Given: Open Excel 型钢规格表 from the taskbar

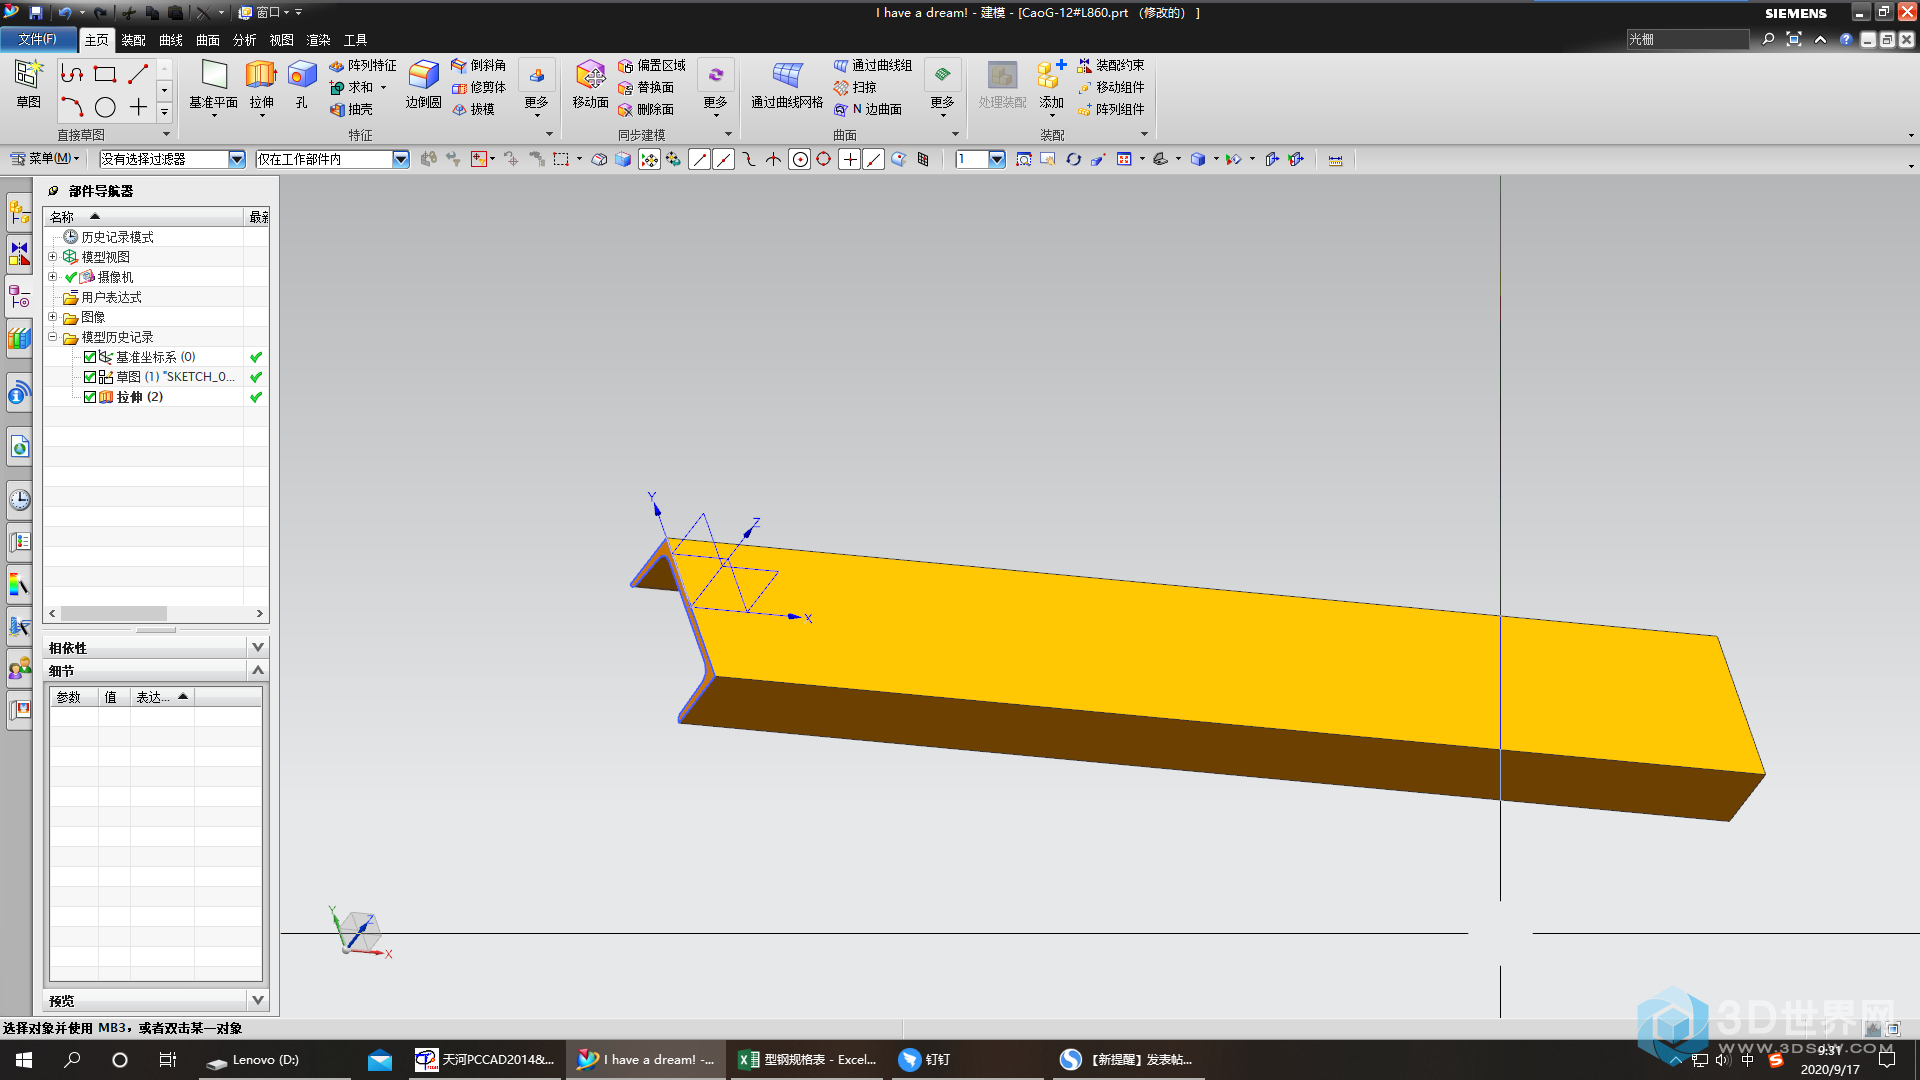Looking at the screenshot, I should [x=808, y=1059].
